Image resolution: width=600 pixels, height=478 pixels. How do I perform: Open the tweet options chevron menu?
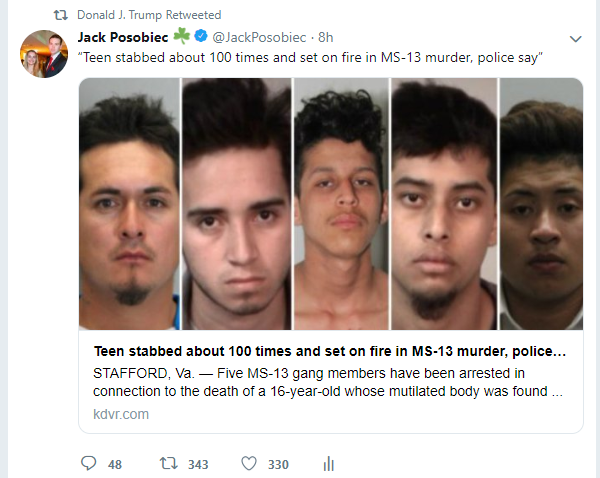coord(576,39)
